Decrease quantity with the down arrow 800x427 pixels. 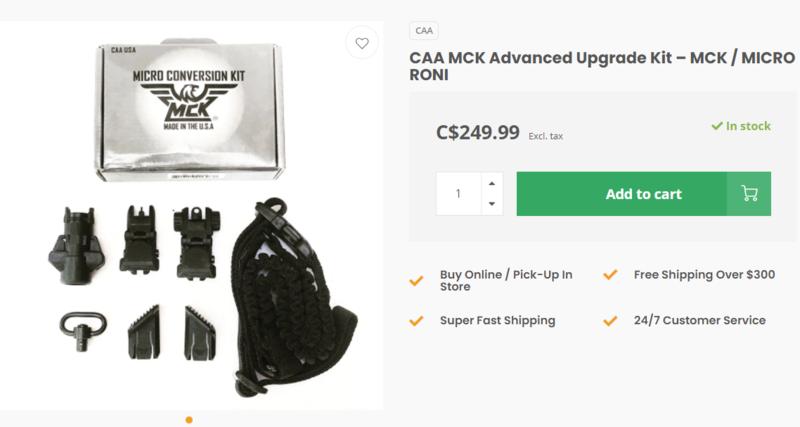(492, 204)
